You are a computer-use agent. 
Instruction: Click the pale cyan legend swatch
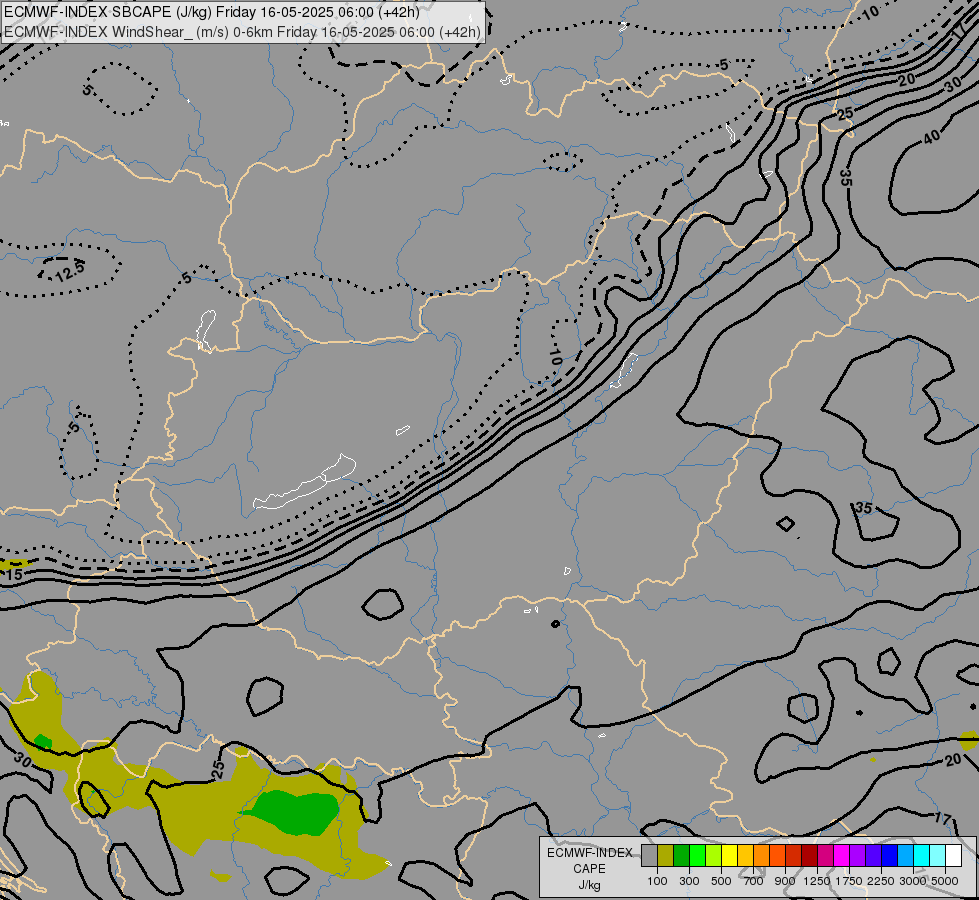coord(938,856)
